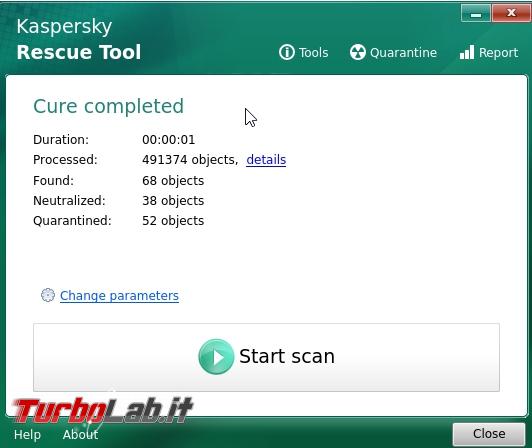Image resolution: width=532 pixels, height=448 pixels.
Task: Open the Change parameters link
Action: 119,296
